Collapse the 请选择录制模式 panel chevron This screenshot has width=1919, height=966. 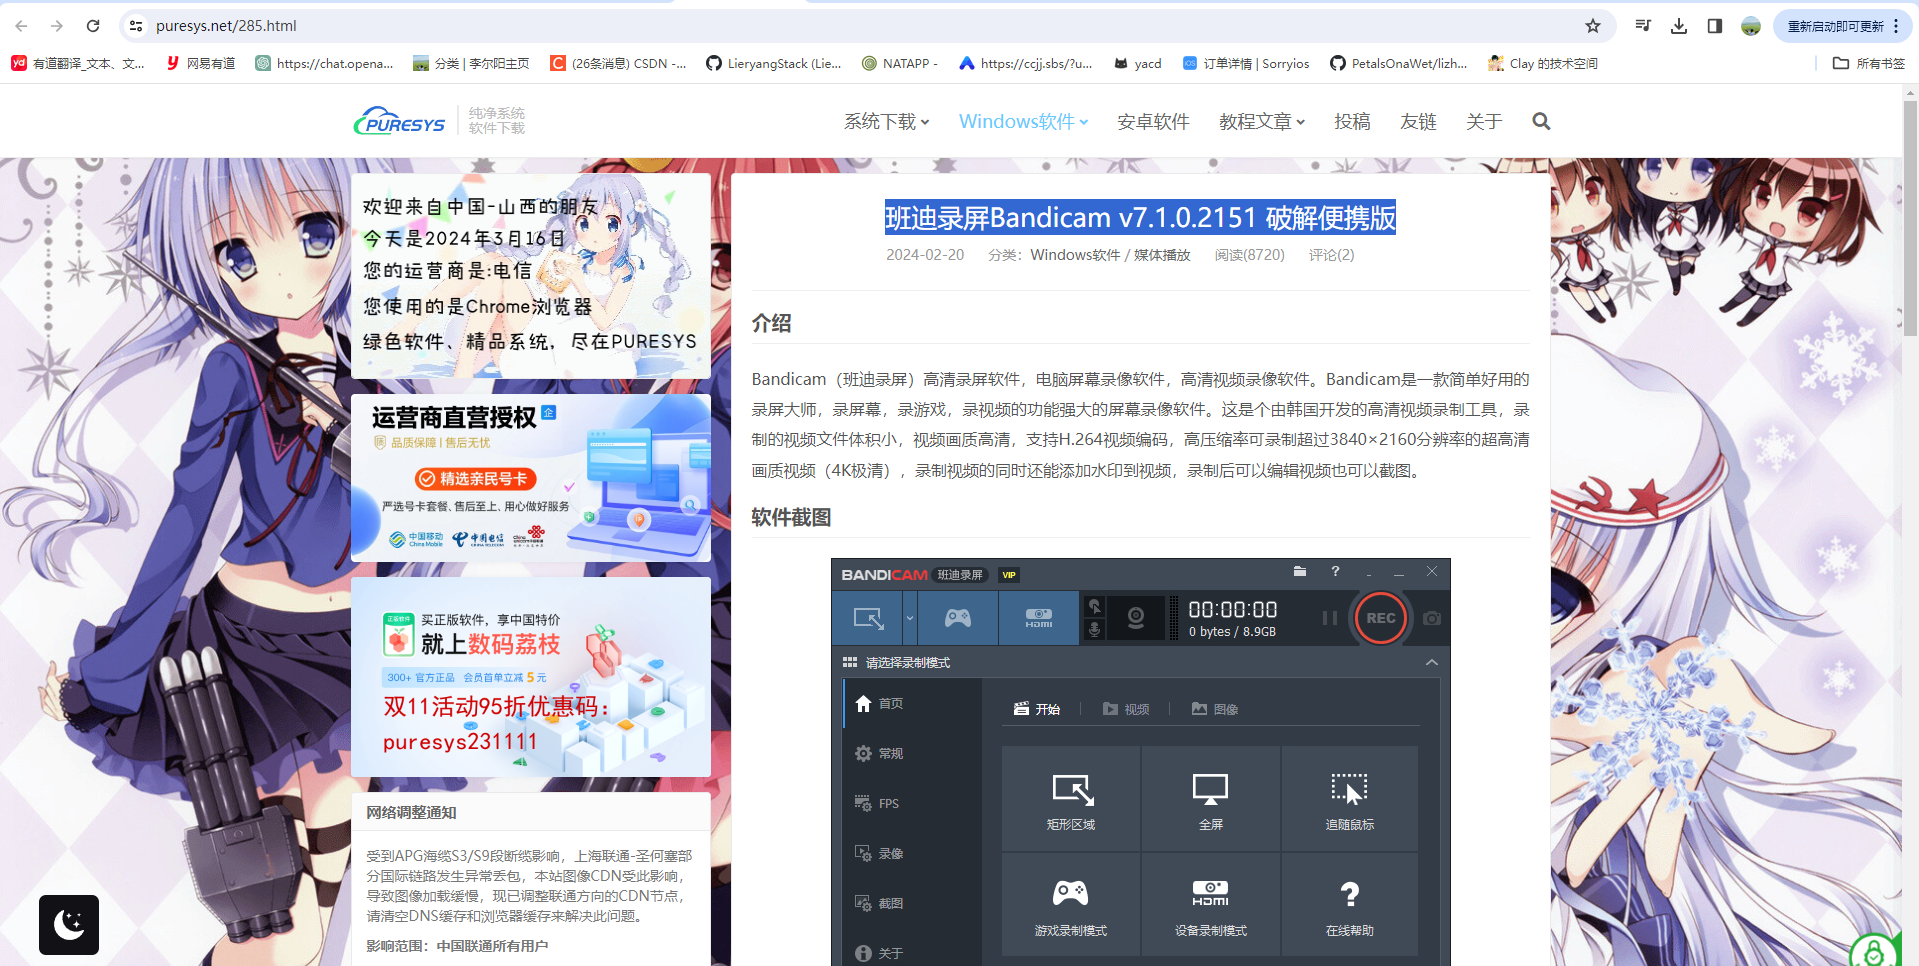click(x=1432, y=662)
